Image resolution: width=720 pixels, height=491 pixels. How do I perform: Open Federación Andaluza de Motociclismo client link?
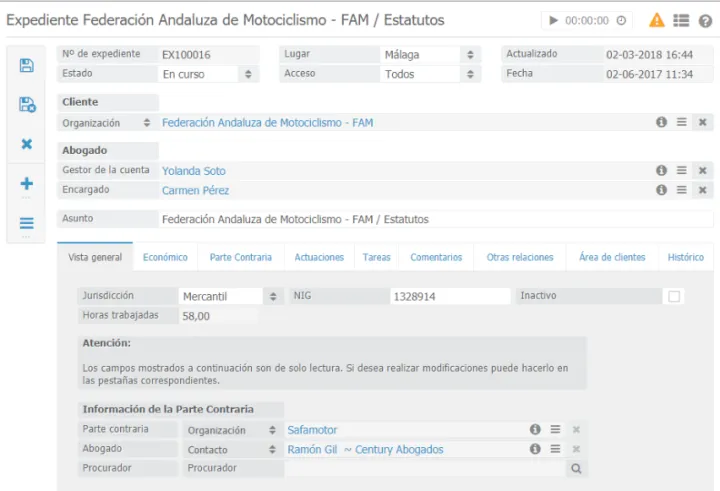(267, 123)
